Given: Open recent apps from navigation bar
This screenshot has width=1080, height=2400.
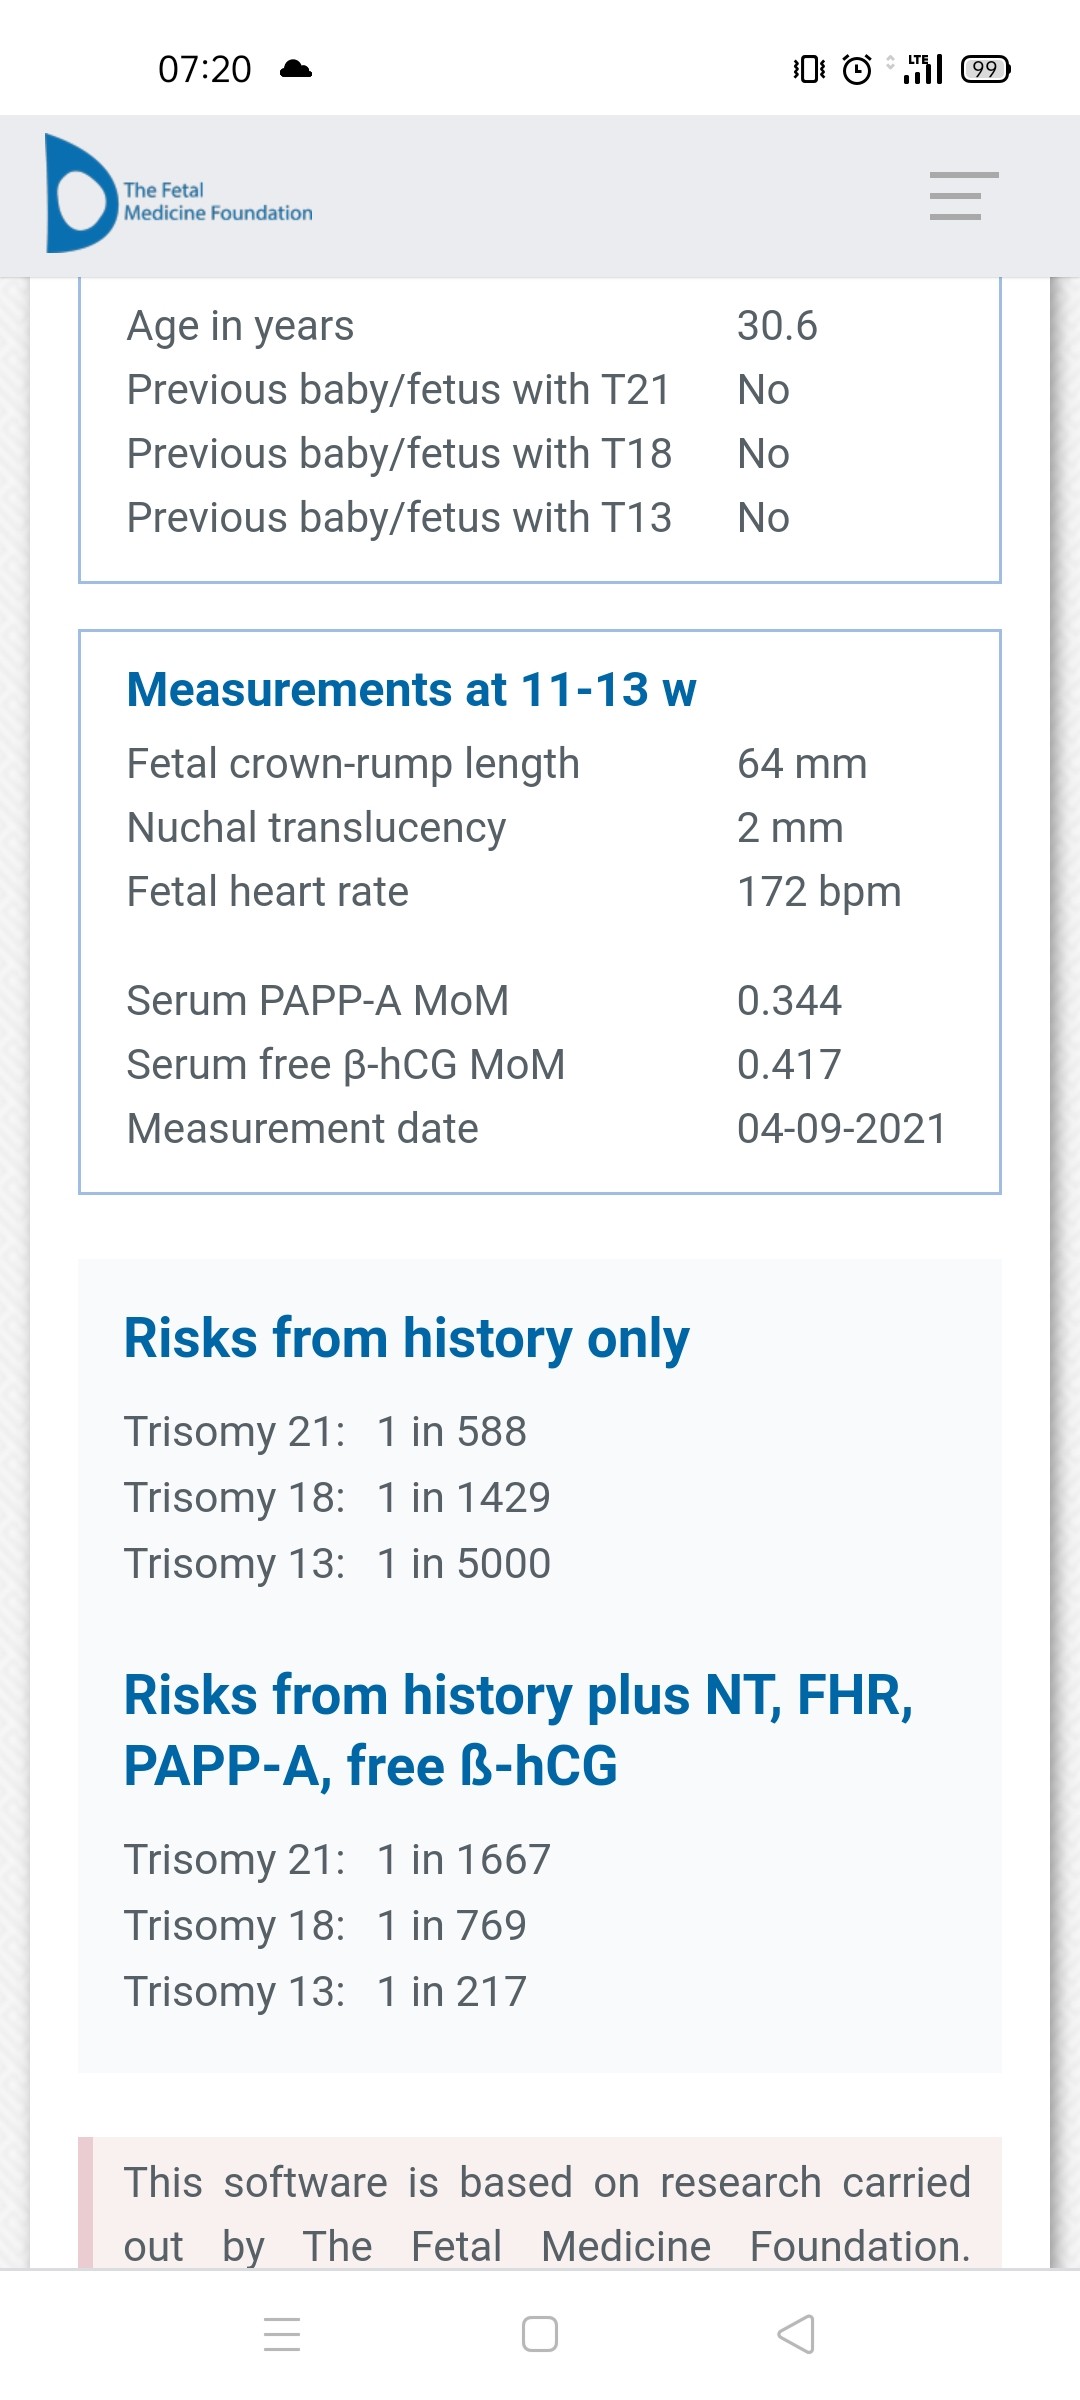Looking at the screenshot, I should click(x=282, y=2334).
